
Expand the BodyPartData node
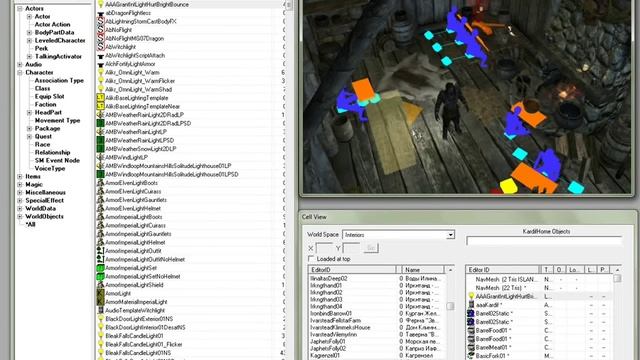(29, 32)
